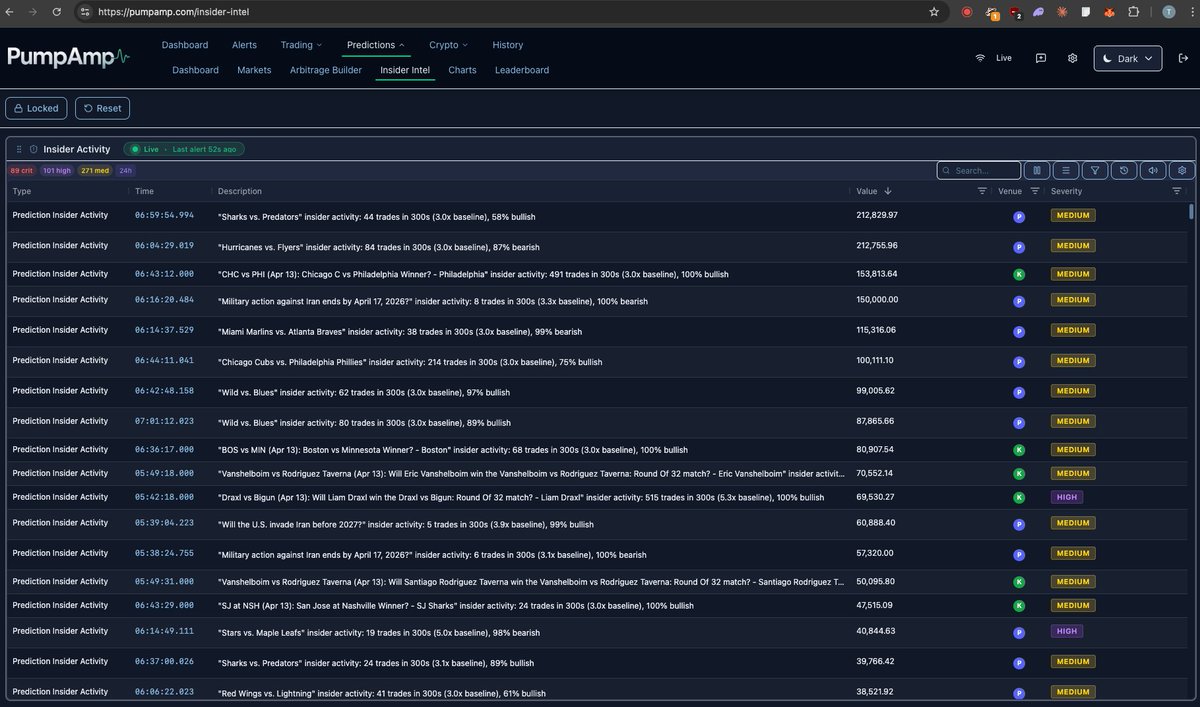
Task: Click the MetaMask fox extension icon
Action: [x=1109, y=12]
